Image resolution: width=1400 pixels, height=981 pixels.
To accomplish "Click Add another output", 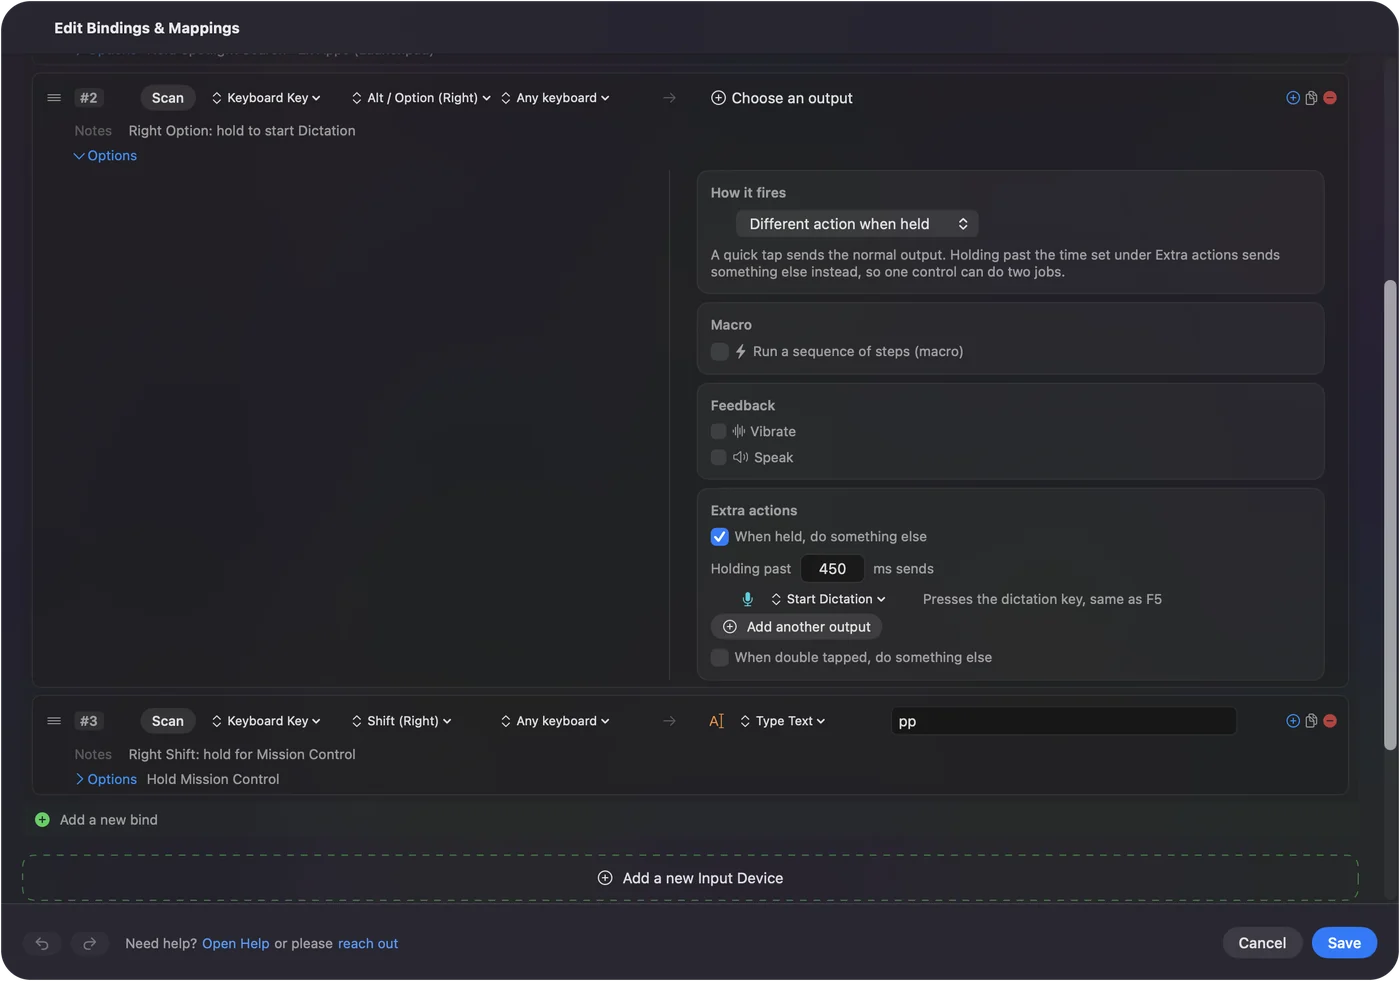I will point(796,627).
